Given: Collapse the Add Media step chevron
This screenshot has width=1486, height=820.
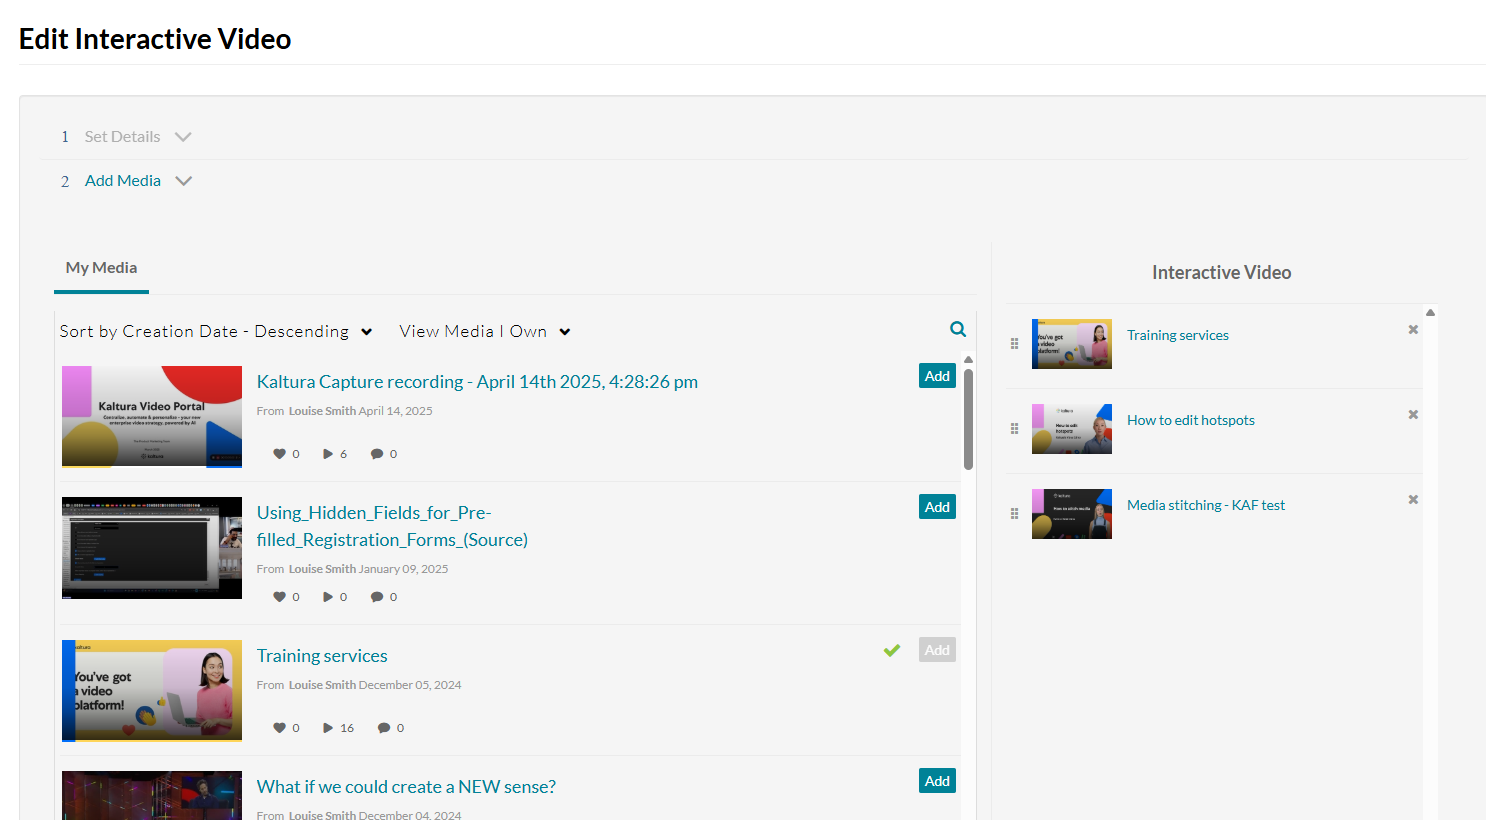Looking at the screenshot, I should click(x=184, y=181).
